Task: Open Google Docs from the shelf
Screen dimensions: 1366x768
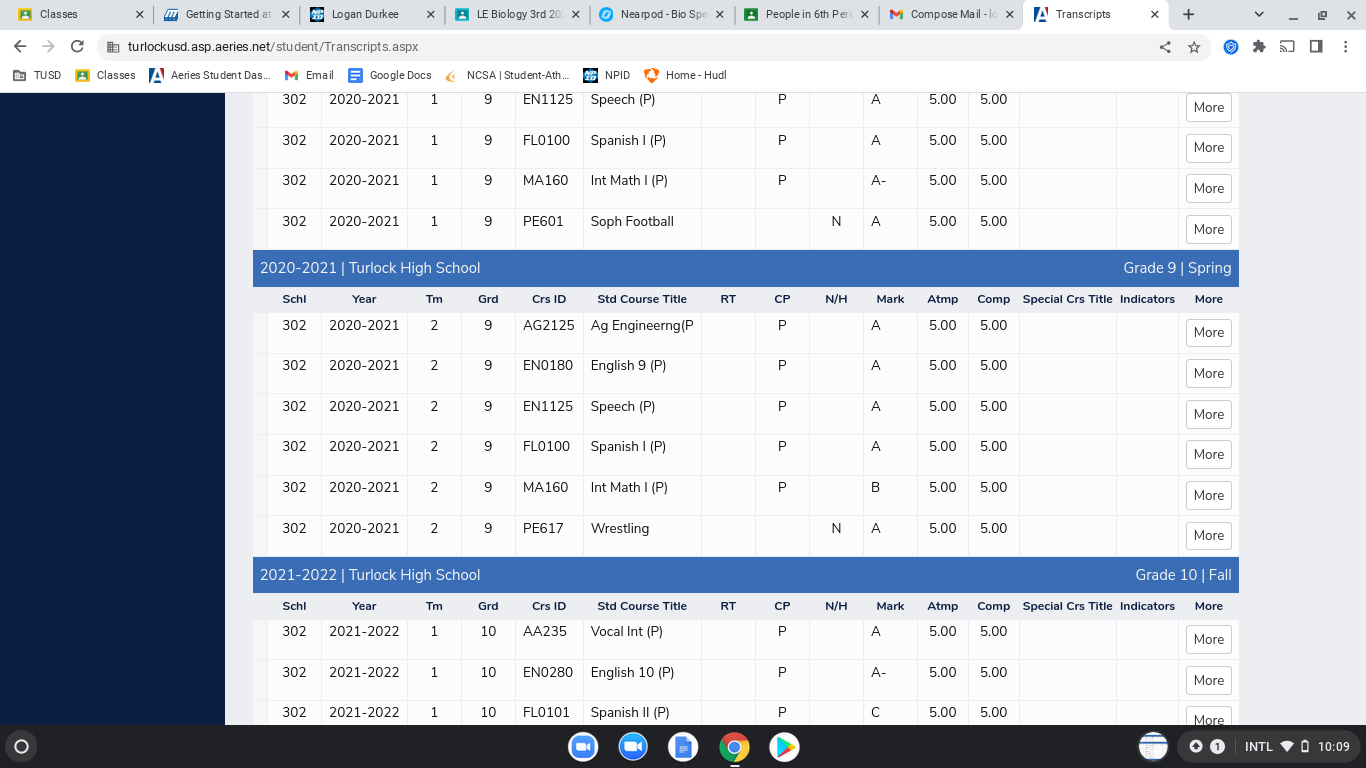Action: (684, 747)
